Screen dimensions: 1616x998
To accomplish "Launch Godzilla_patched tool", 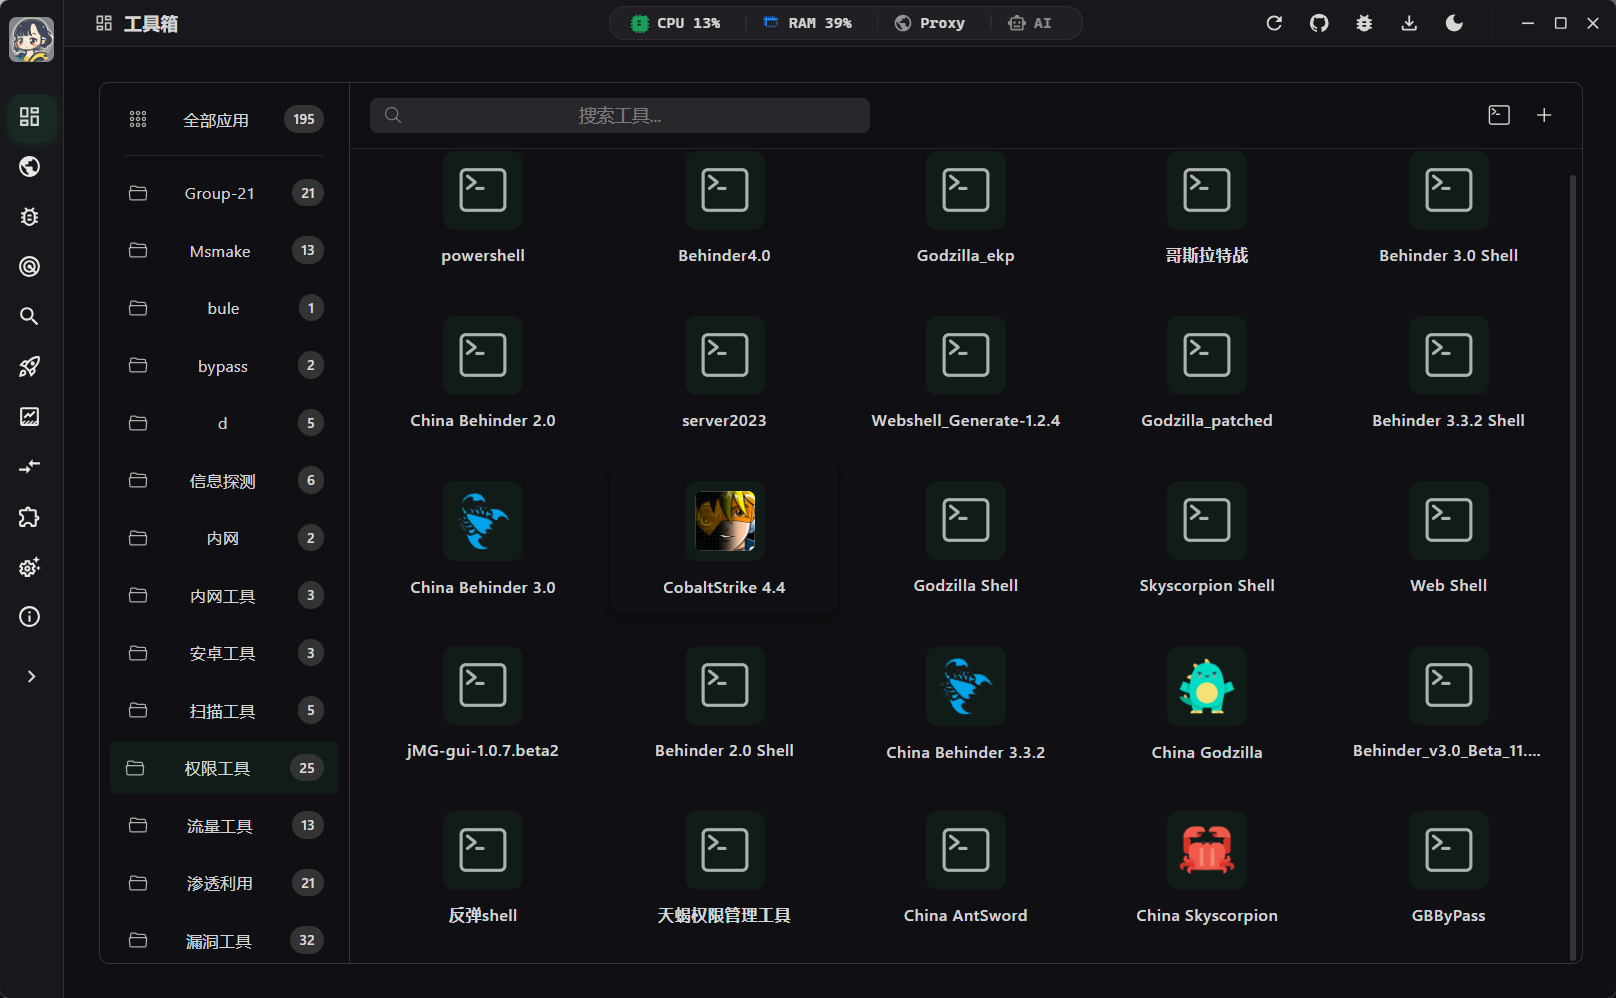I will (1207, 375).
